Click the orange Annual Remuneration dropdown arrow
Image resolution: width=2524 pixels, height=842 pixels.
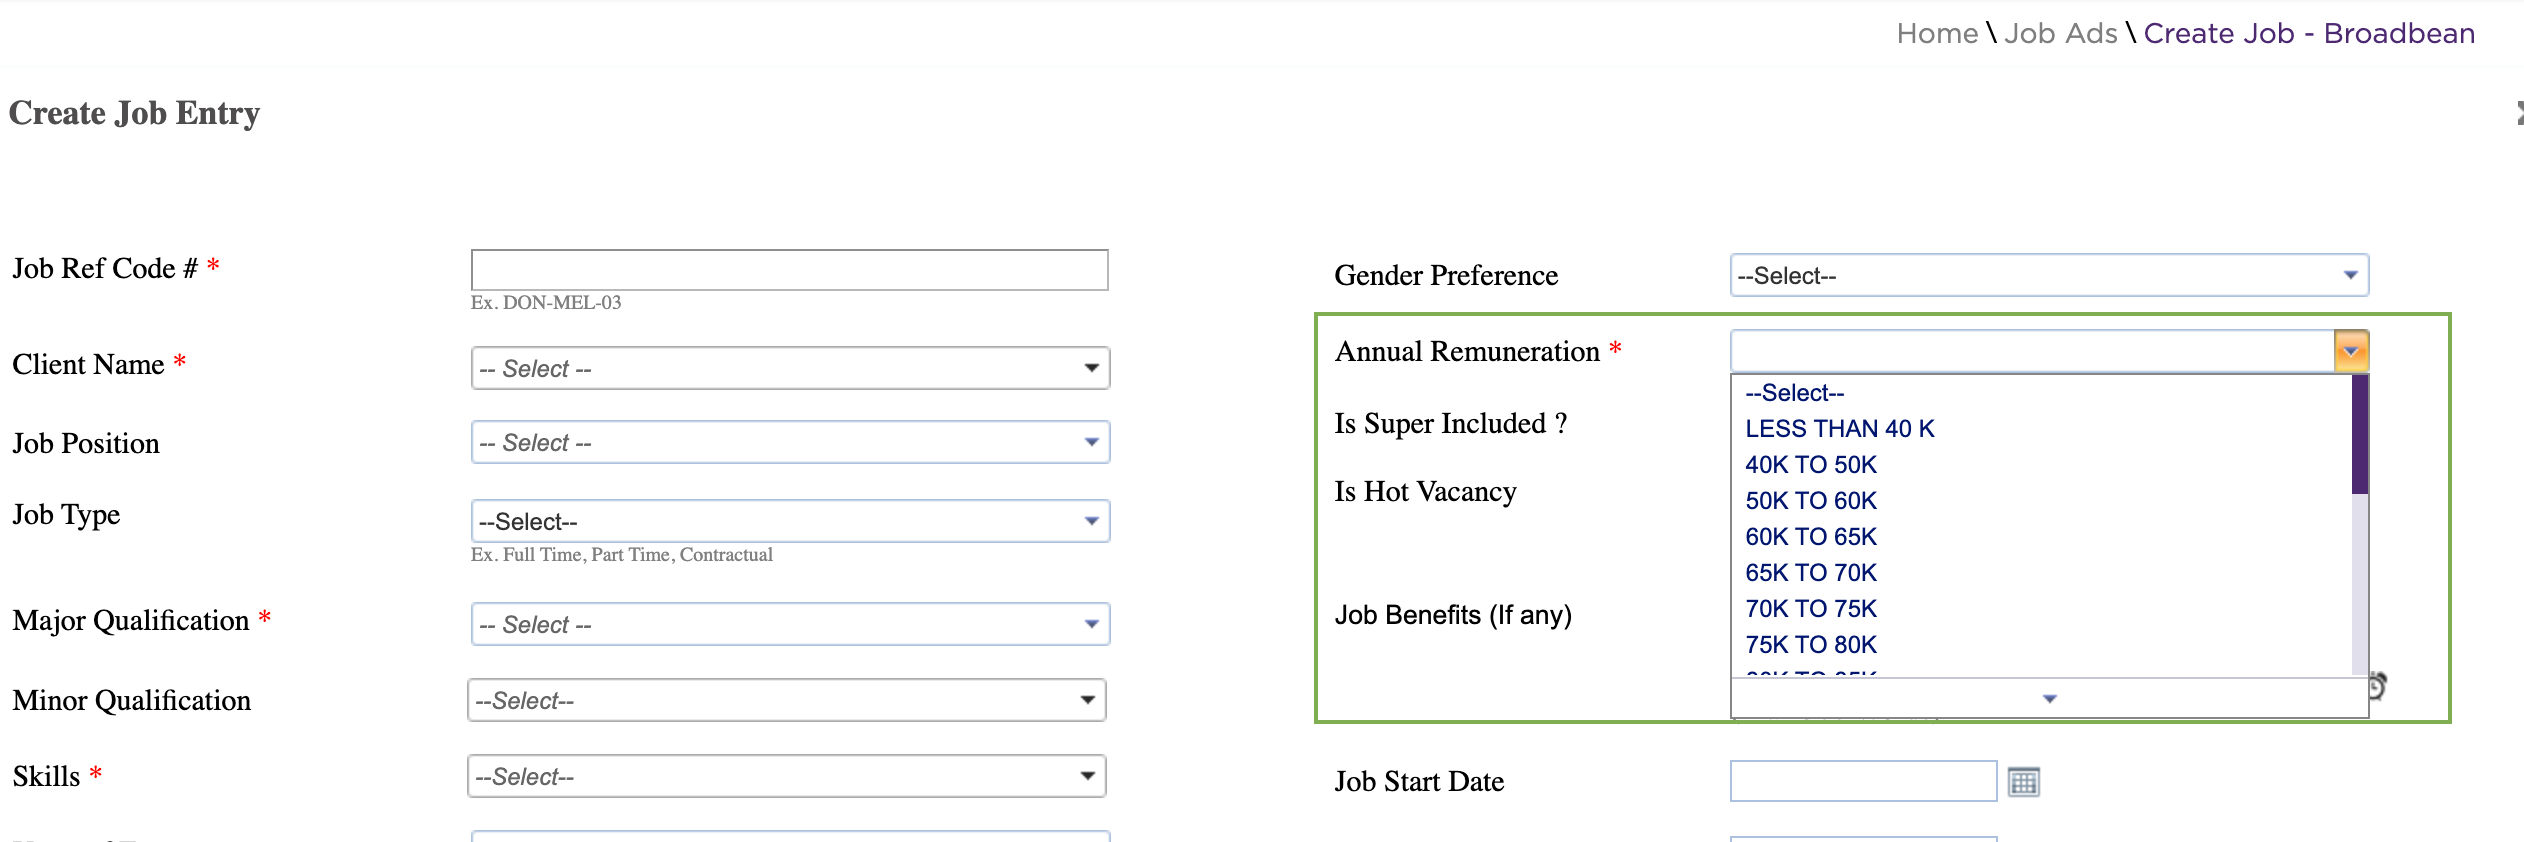[2351, 351]
